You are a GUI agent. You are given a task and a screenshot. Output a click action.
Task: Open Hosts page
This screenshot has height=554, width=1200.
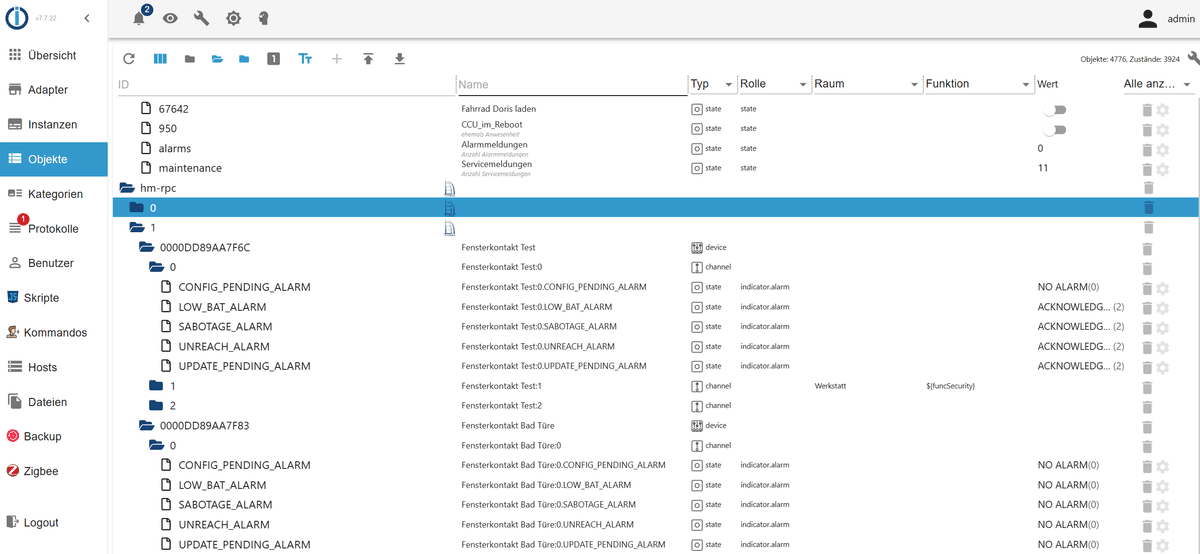[x=54, y=367]
